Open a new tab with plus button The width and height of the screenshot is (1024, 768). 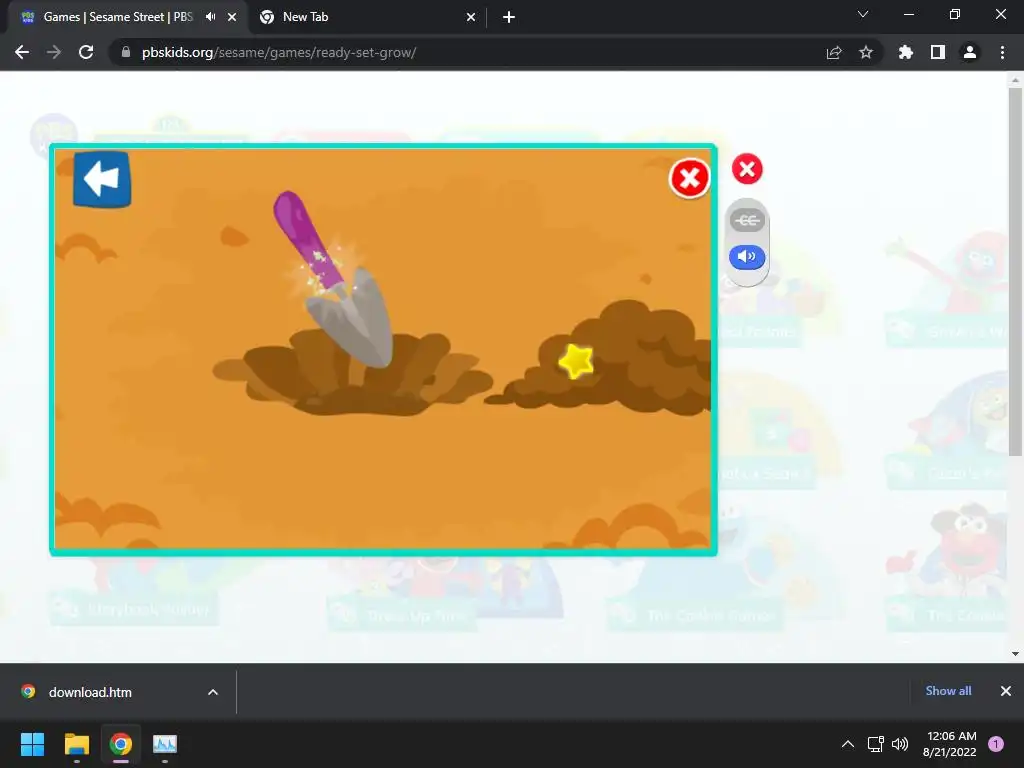tap(509, 17)
